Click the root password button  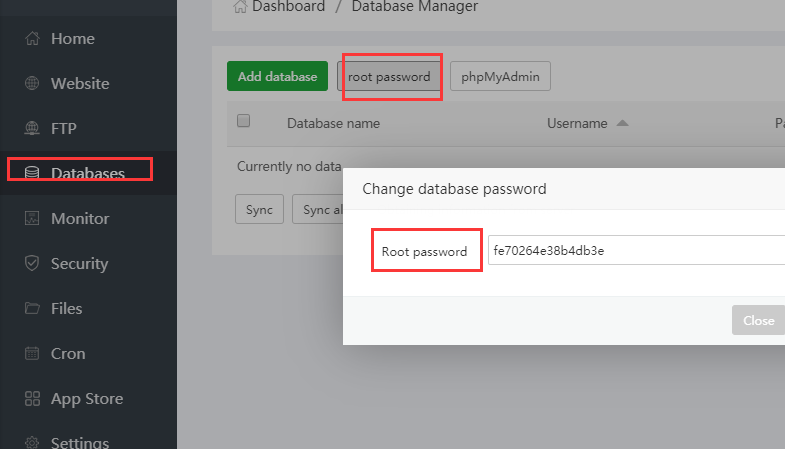(389, 77)
